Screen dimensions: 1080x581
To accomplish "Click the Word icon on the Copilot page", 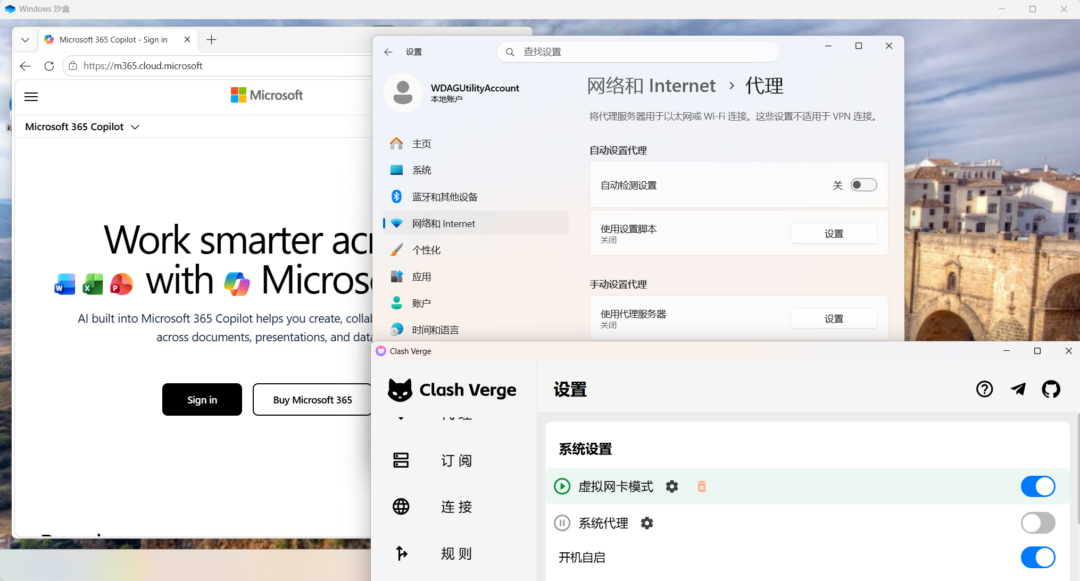I will (x=65, y=284).
